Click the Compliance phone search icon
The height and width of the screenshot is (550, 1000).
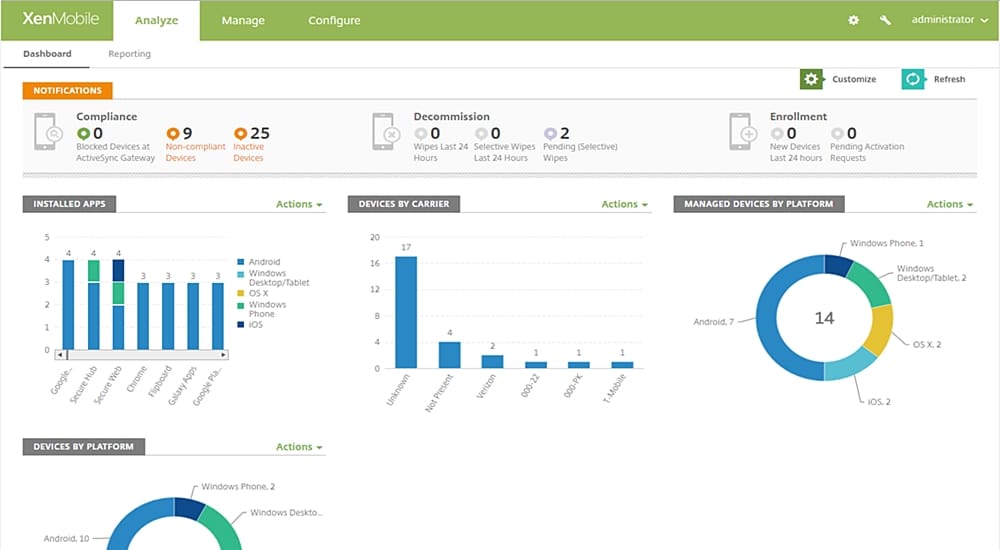point(48,131)
